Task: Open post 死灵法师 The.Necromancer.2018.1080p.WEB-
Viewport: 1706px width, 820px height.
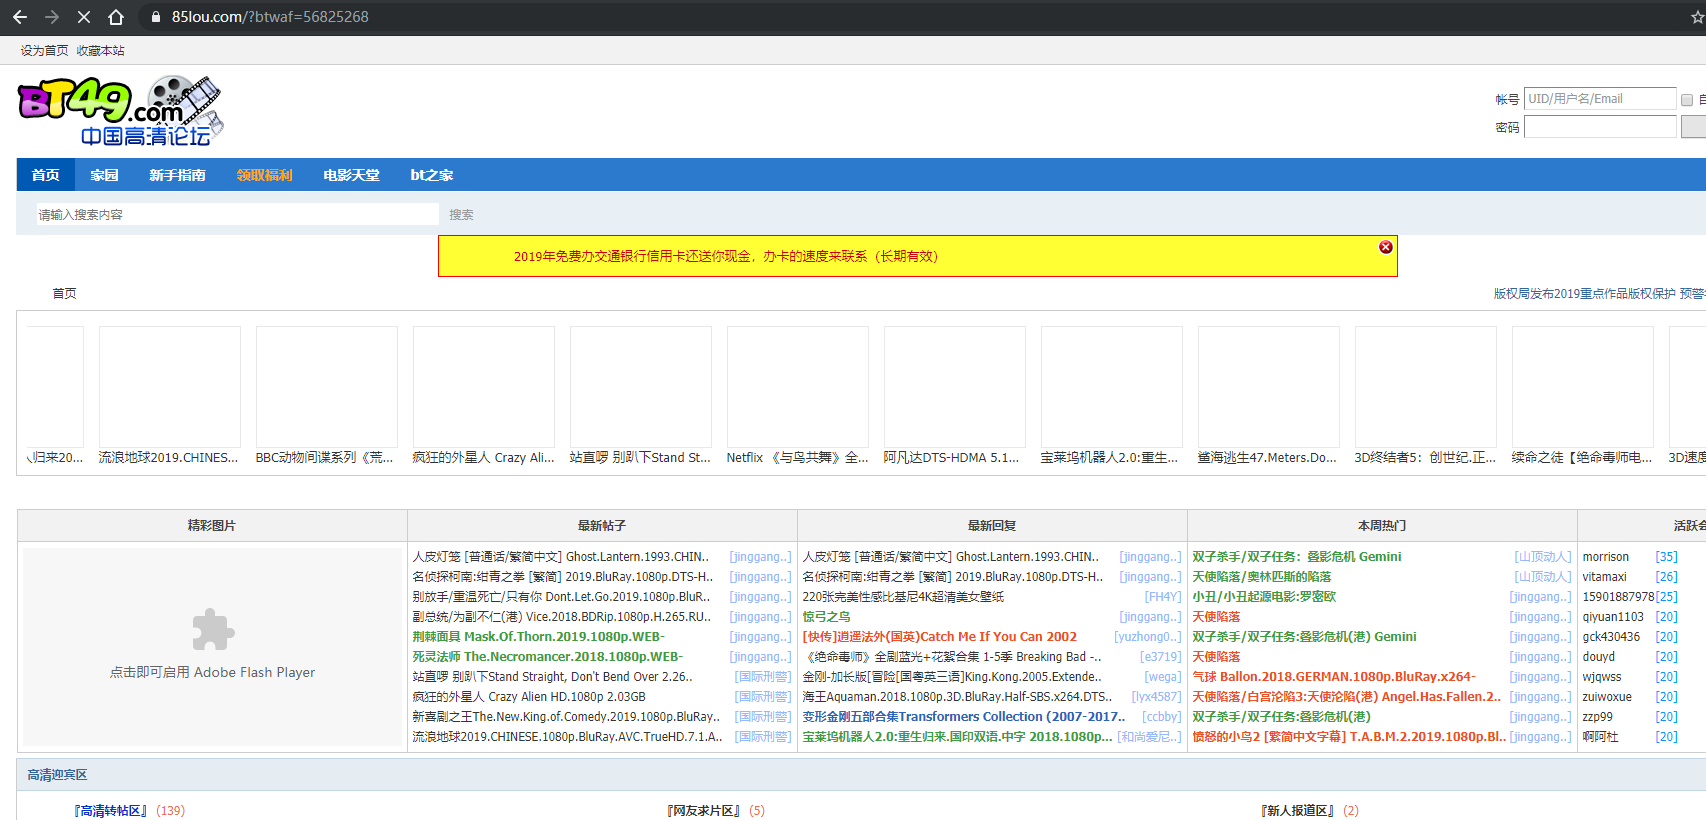Action: [547, 657]
